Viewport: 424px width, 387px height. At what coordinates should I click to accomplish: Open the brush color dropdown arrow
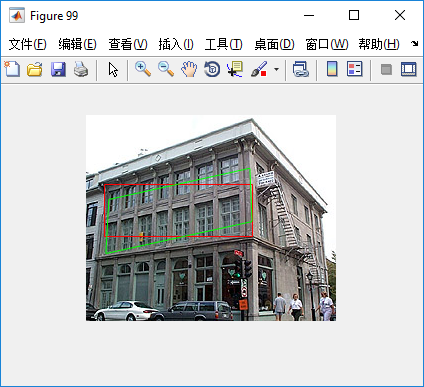click(x=276, y=70)
